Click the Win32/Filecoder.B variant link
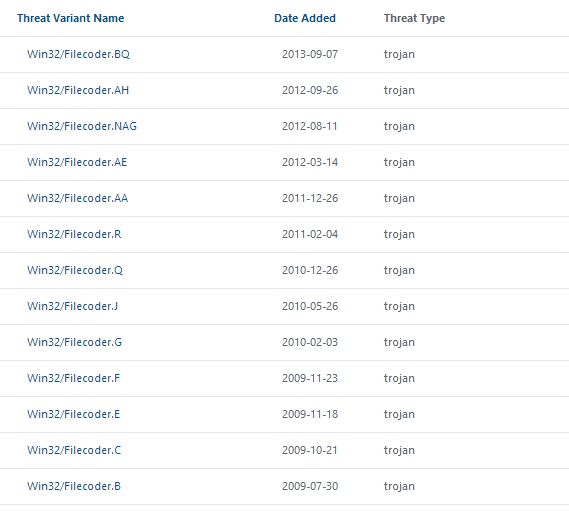The width and height of the screenshot is (569, 518). pos(74,486)
